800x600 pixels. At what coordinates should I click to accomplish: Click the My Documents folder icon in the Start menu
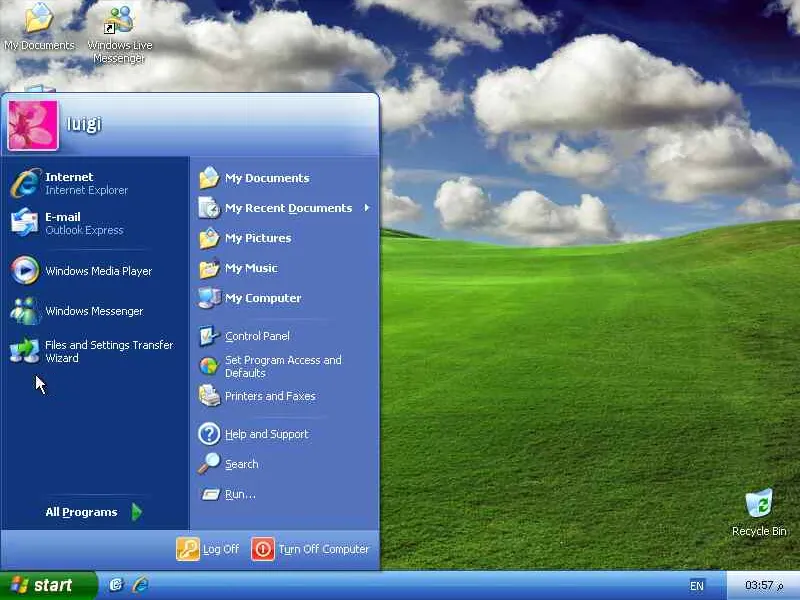209,178
